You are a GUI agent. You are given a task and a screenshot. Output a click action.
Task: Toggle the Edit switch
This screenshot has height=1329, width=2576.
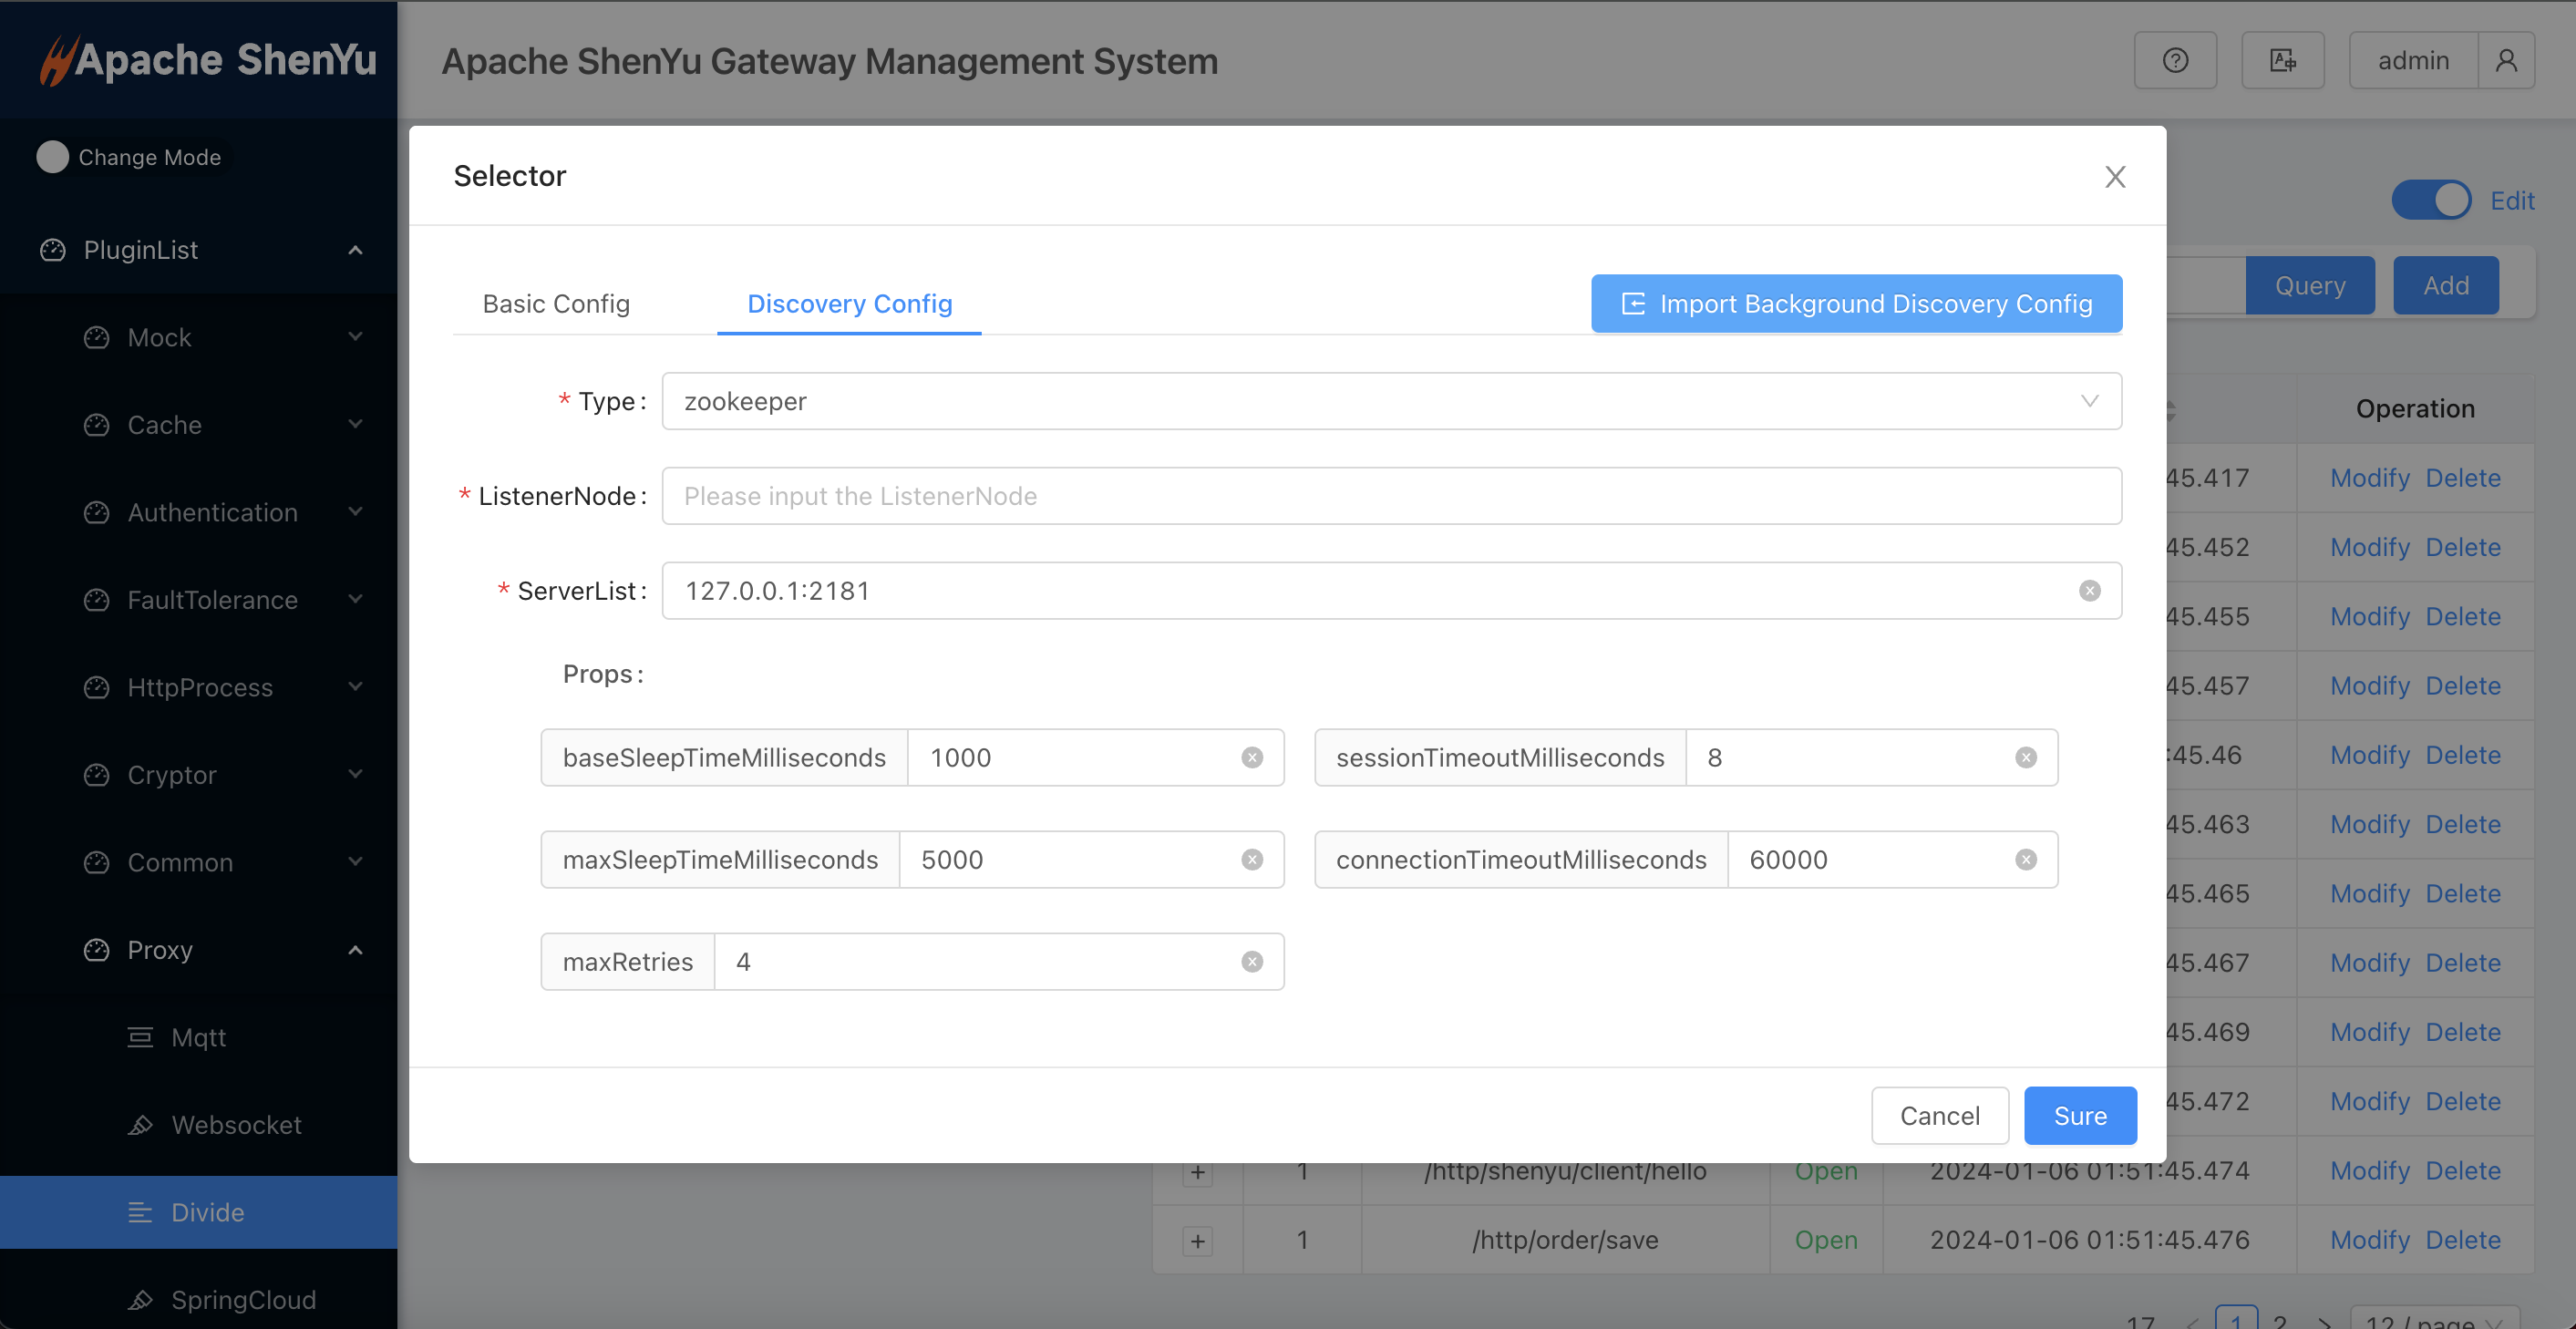click(2430, 200)
